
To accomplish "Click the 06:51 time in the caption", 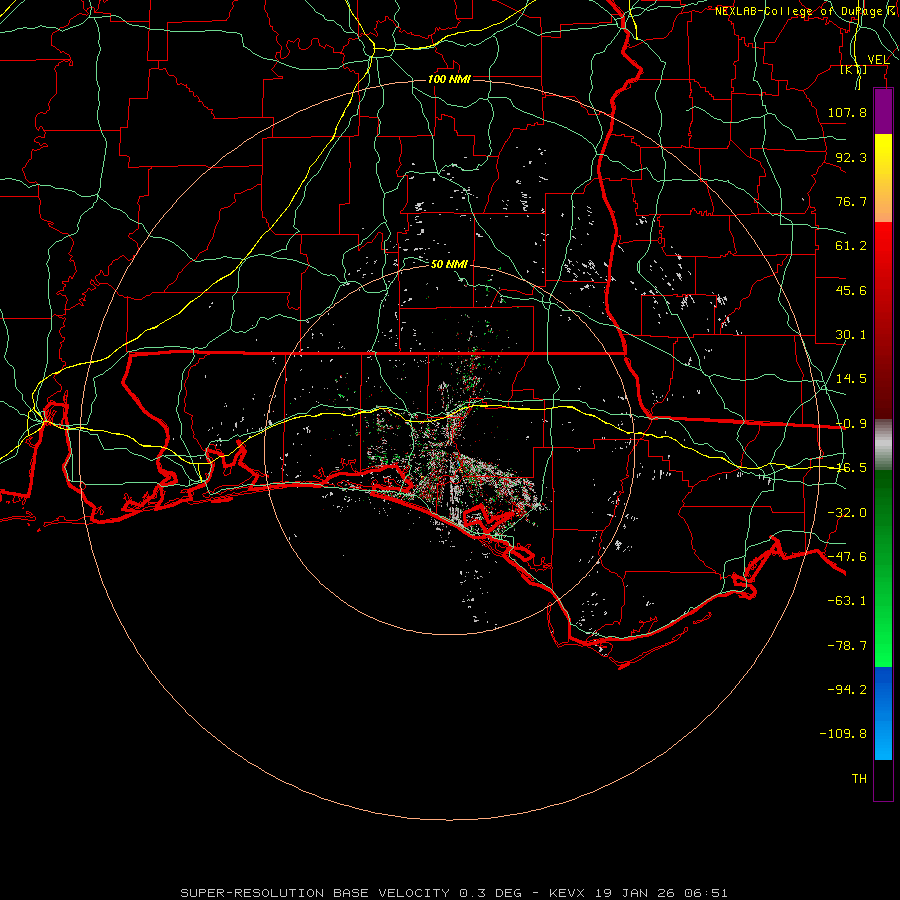I will 707,893.
